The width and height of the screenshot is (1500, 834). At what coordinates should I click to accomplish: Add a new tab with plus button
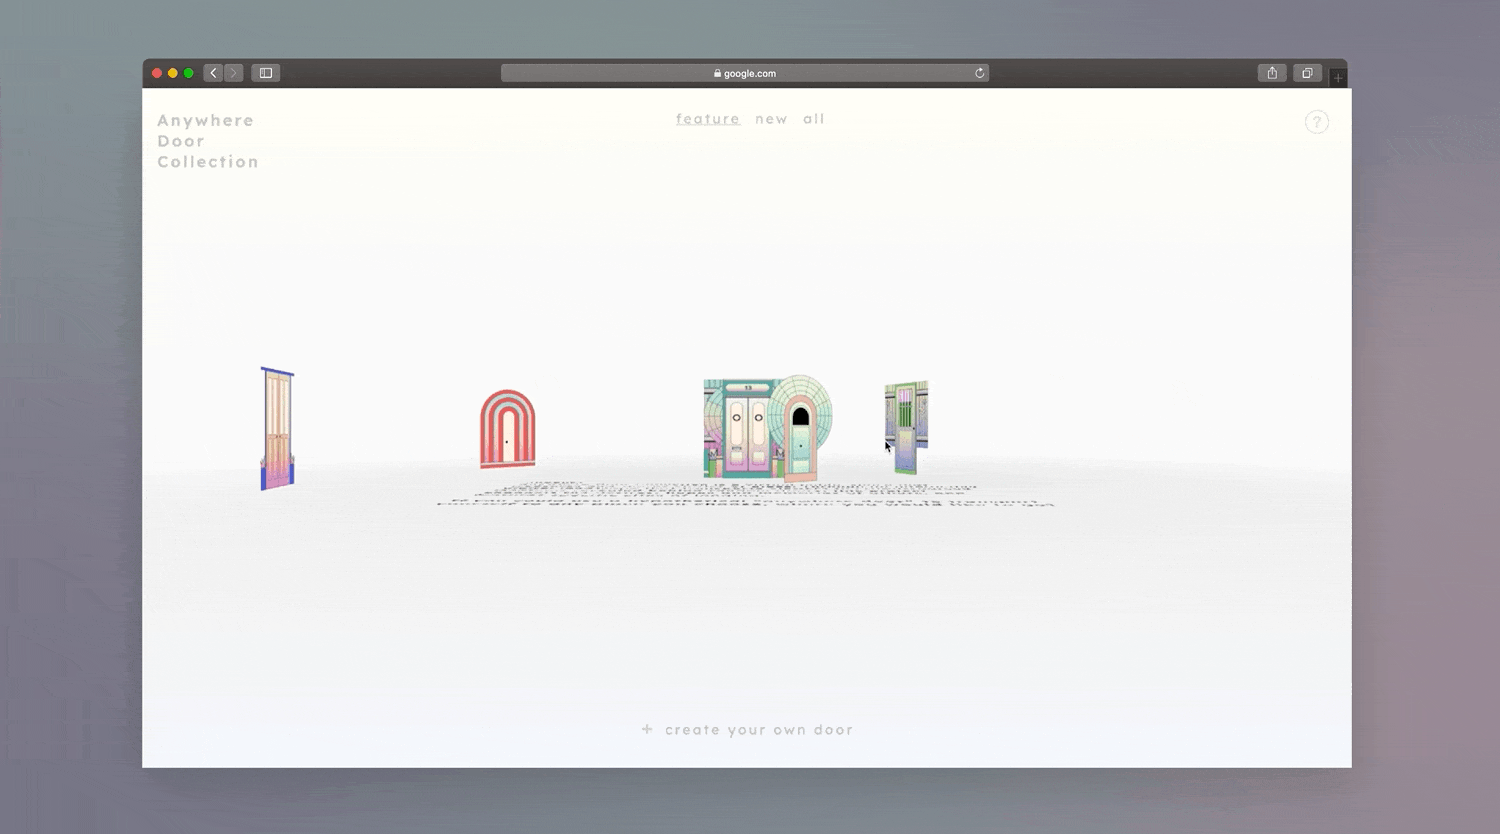1338,78
